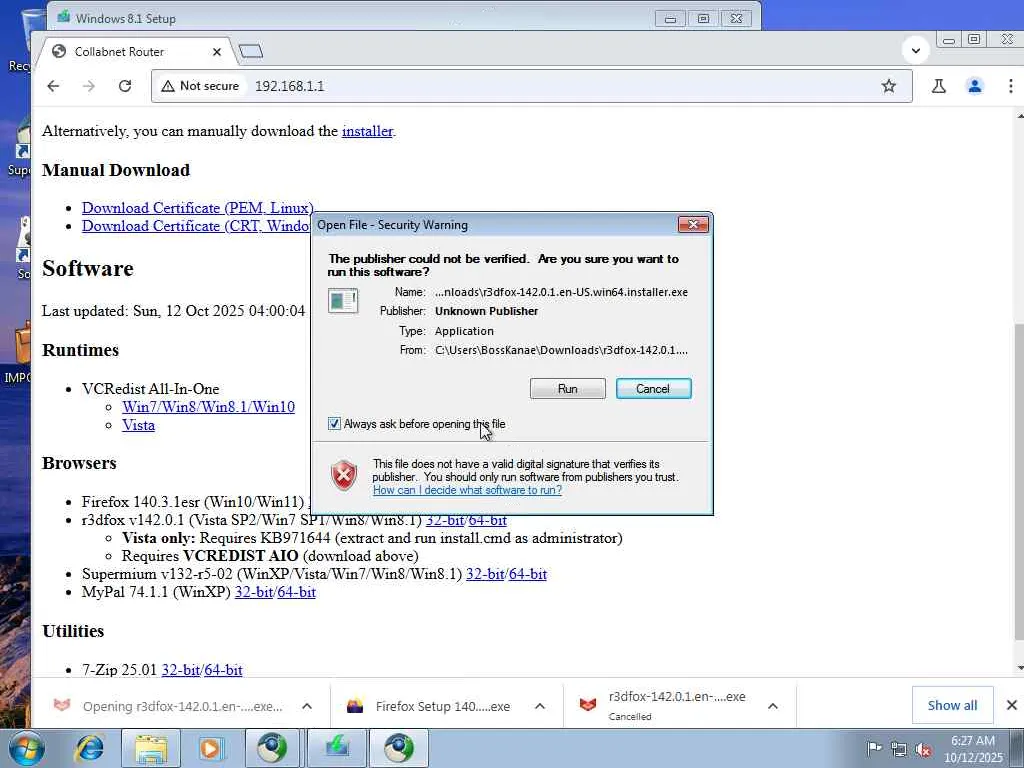Open the tab search dropdown arrow

[916, 50]
